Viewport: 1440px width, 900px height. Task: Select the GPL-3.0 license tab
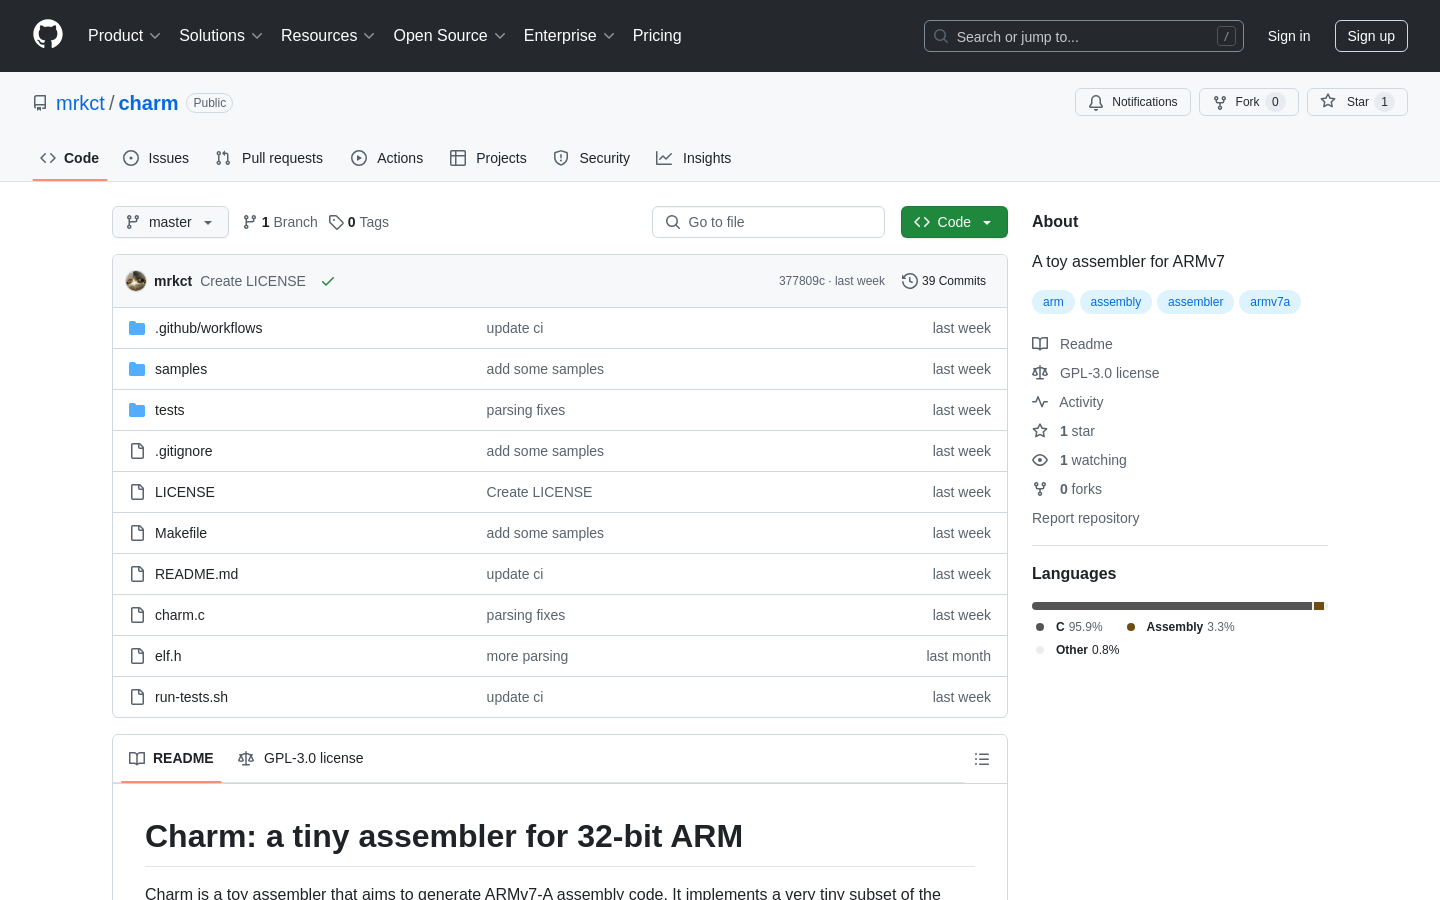(x=301, y=758)
